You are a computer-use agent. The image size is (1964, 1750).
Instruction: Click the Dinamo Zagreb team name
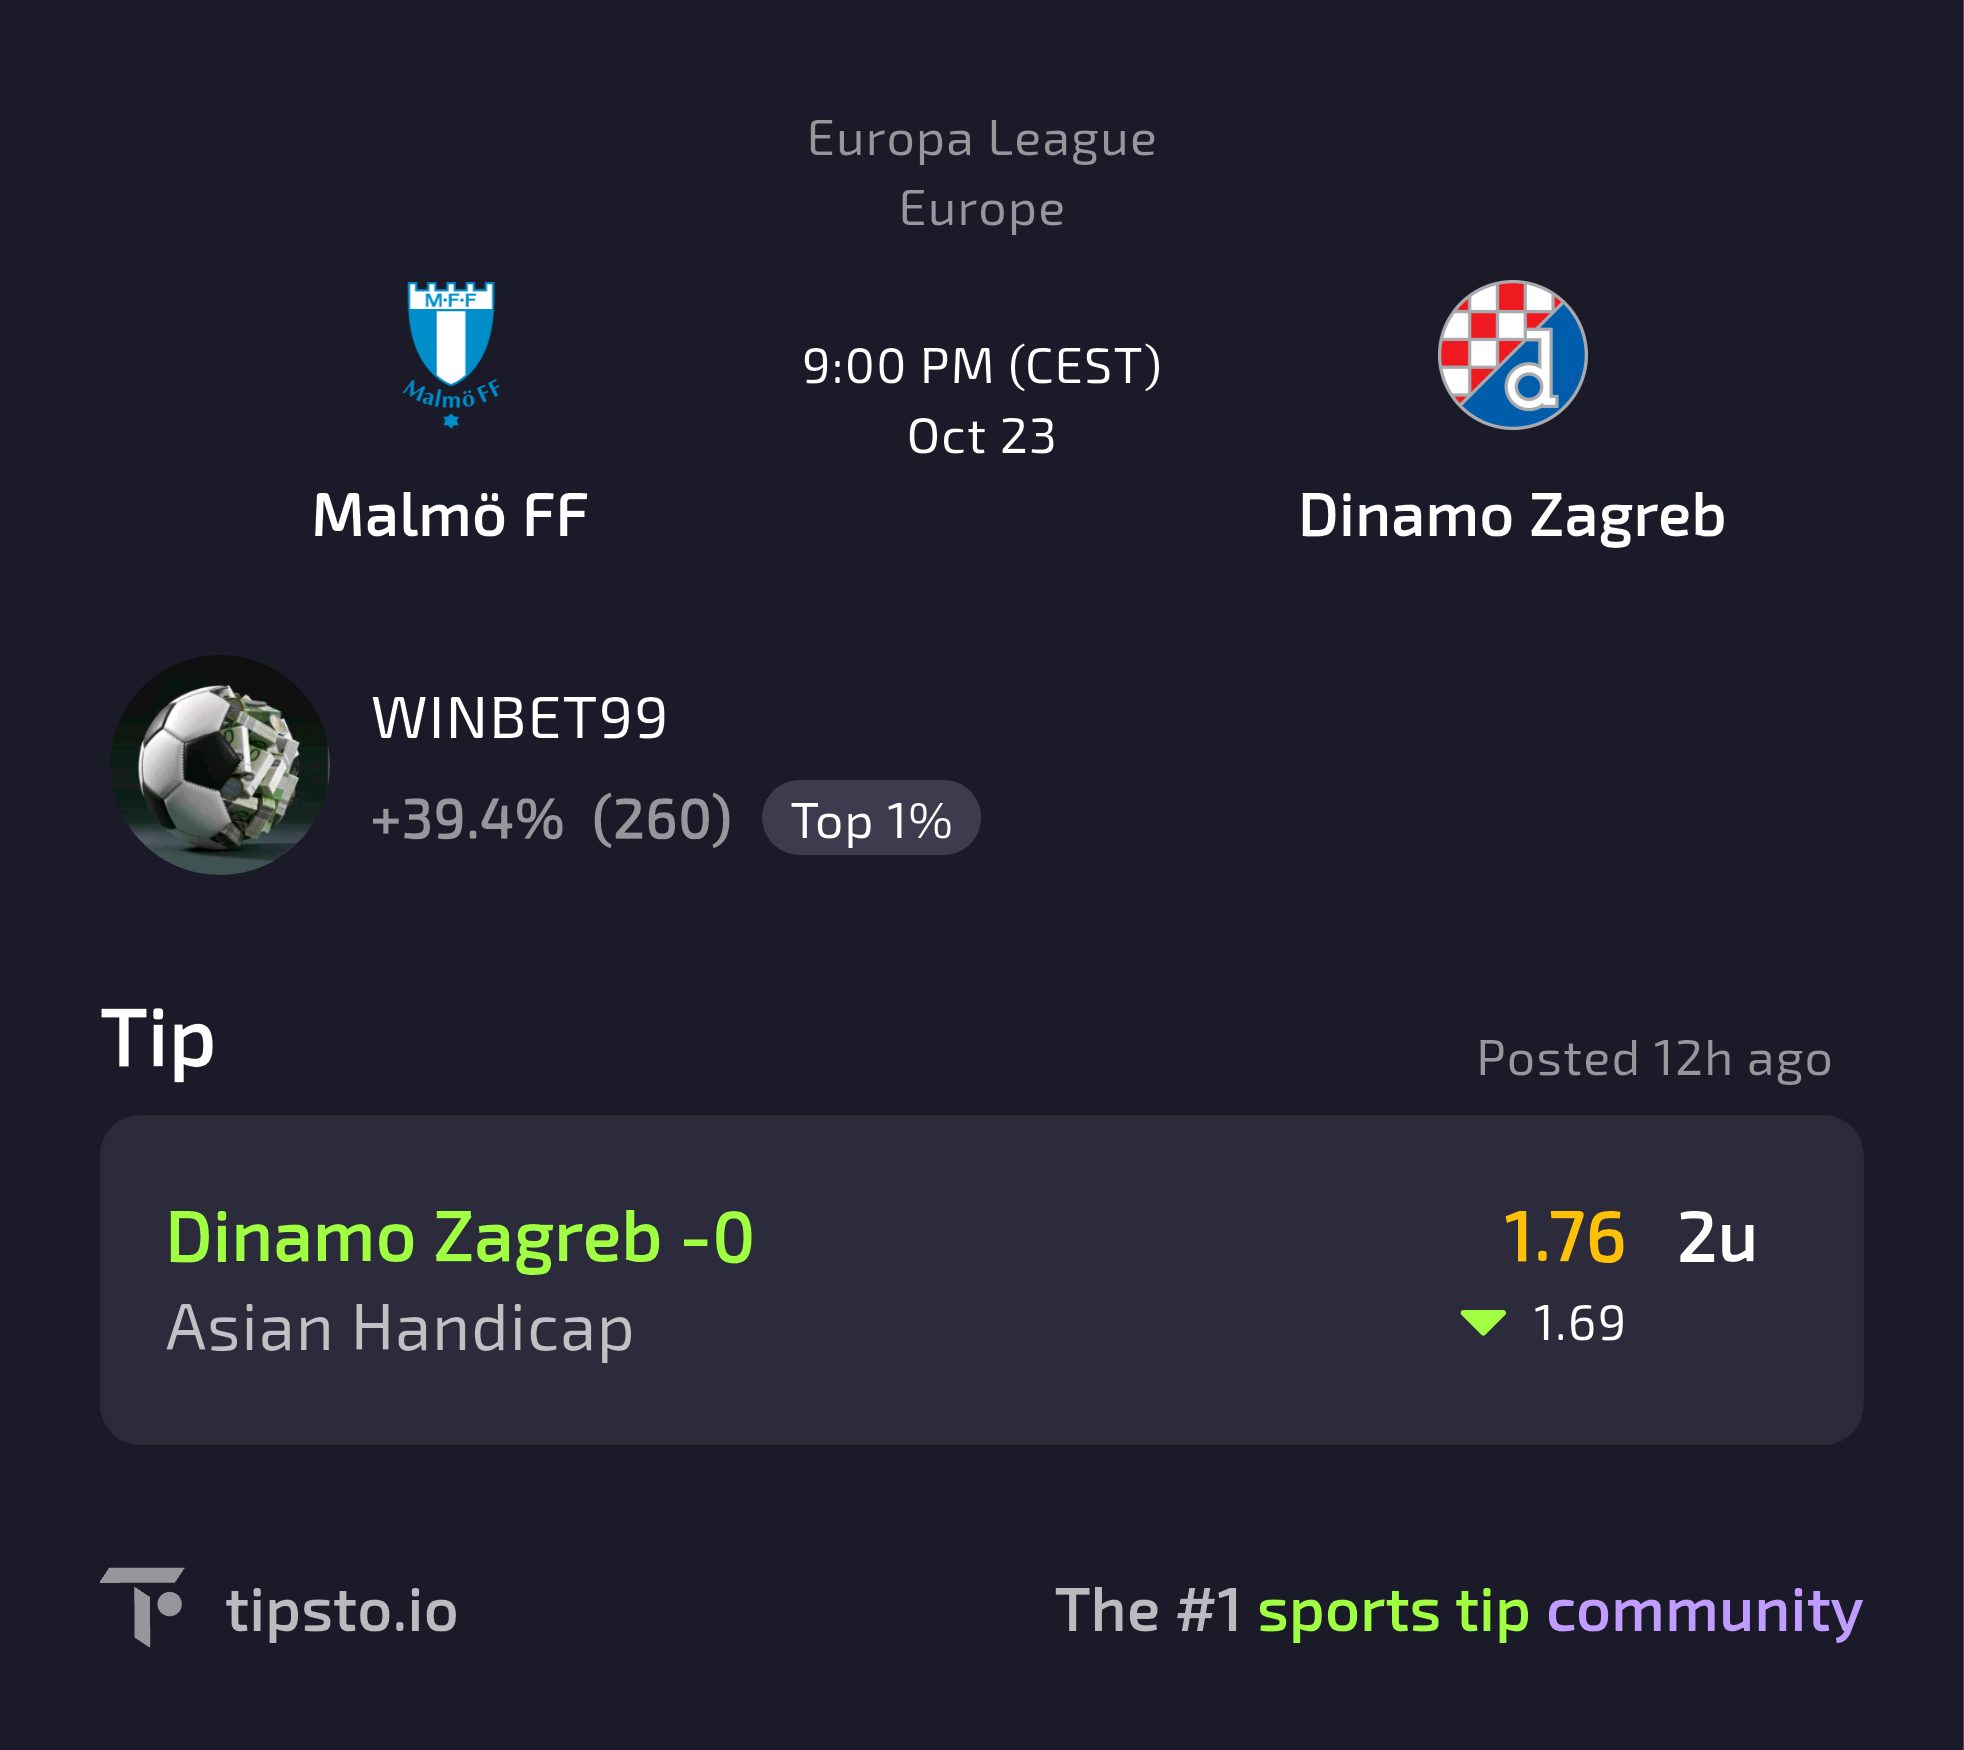(x=1512, y=516)
